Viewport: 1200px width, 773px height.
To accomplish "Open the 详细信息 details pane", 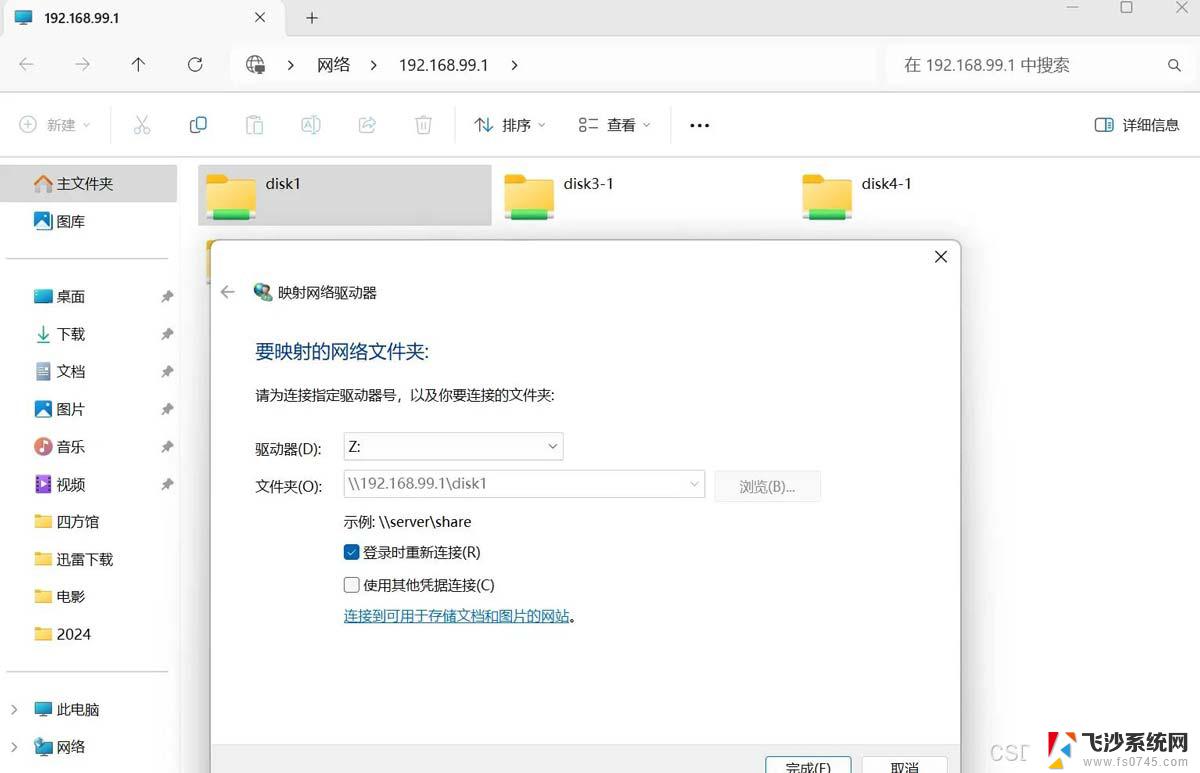I will [1137, 125].
